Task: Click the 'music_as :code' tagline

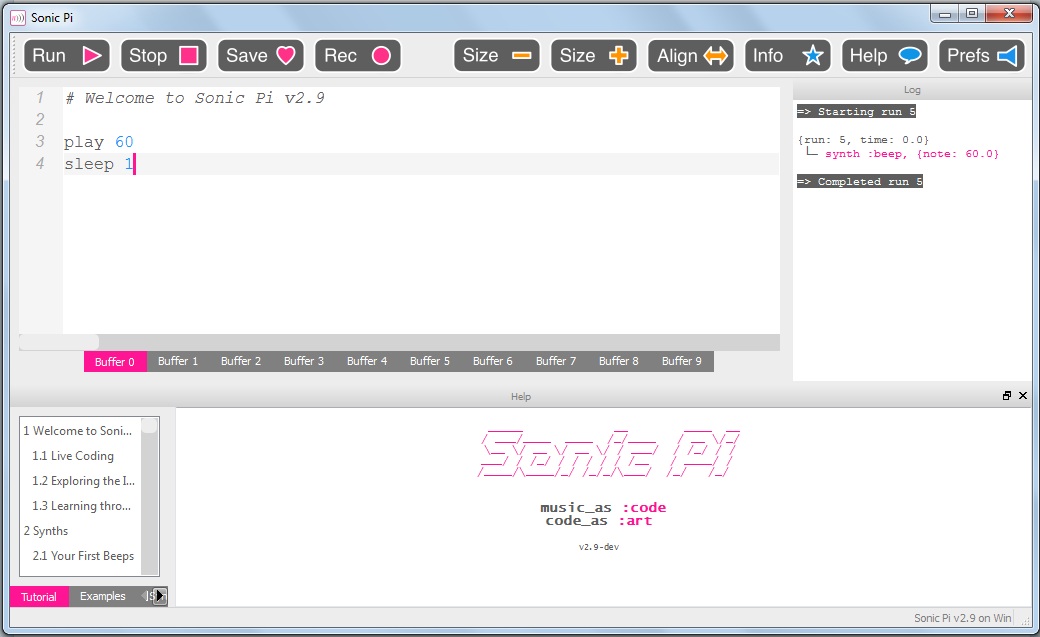Action: coord(603,508)
